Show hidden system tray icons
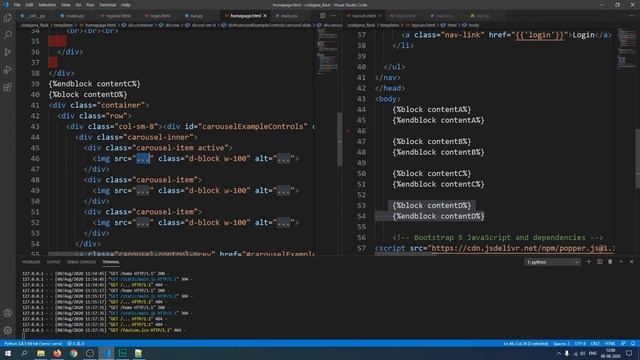This screenshot has height=360, width=640. (559, 353)
